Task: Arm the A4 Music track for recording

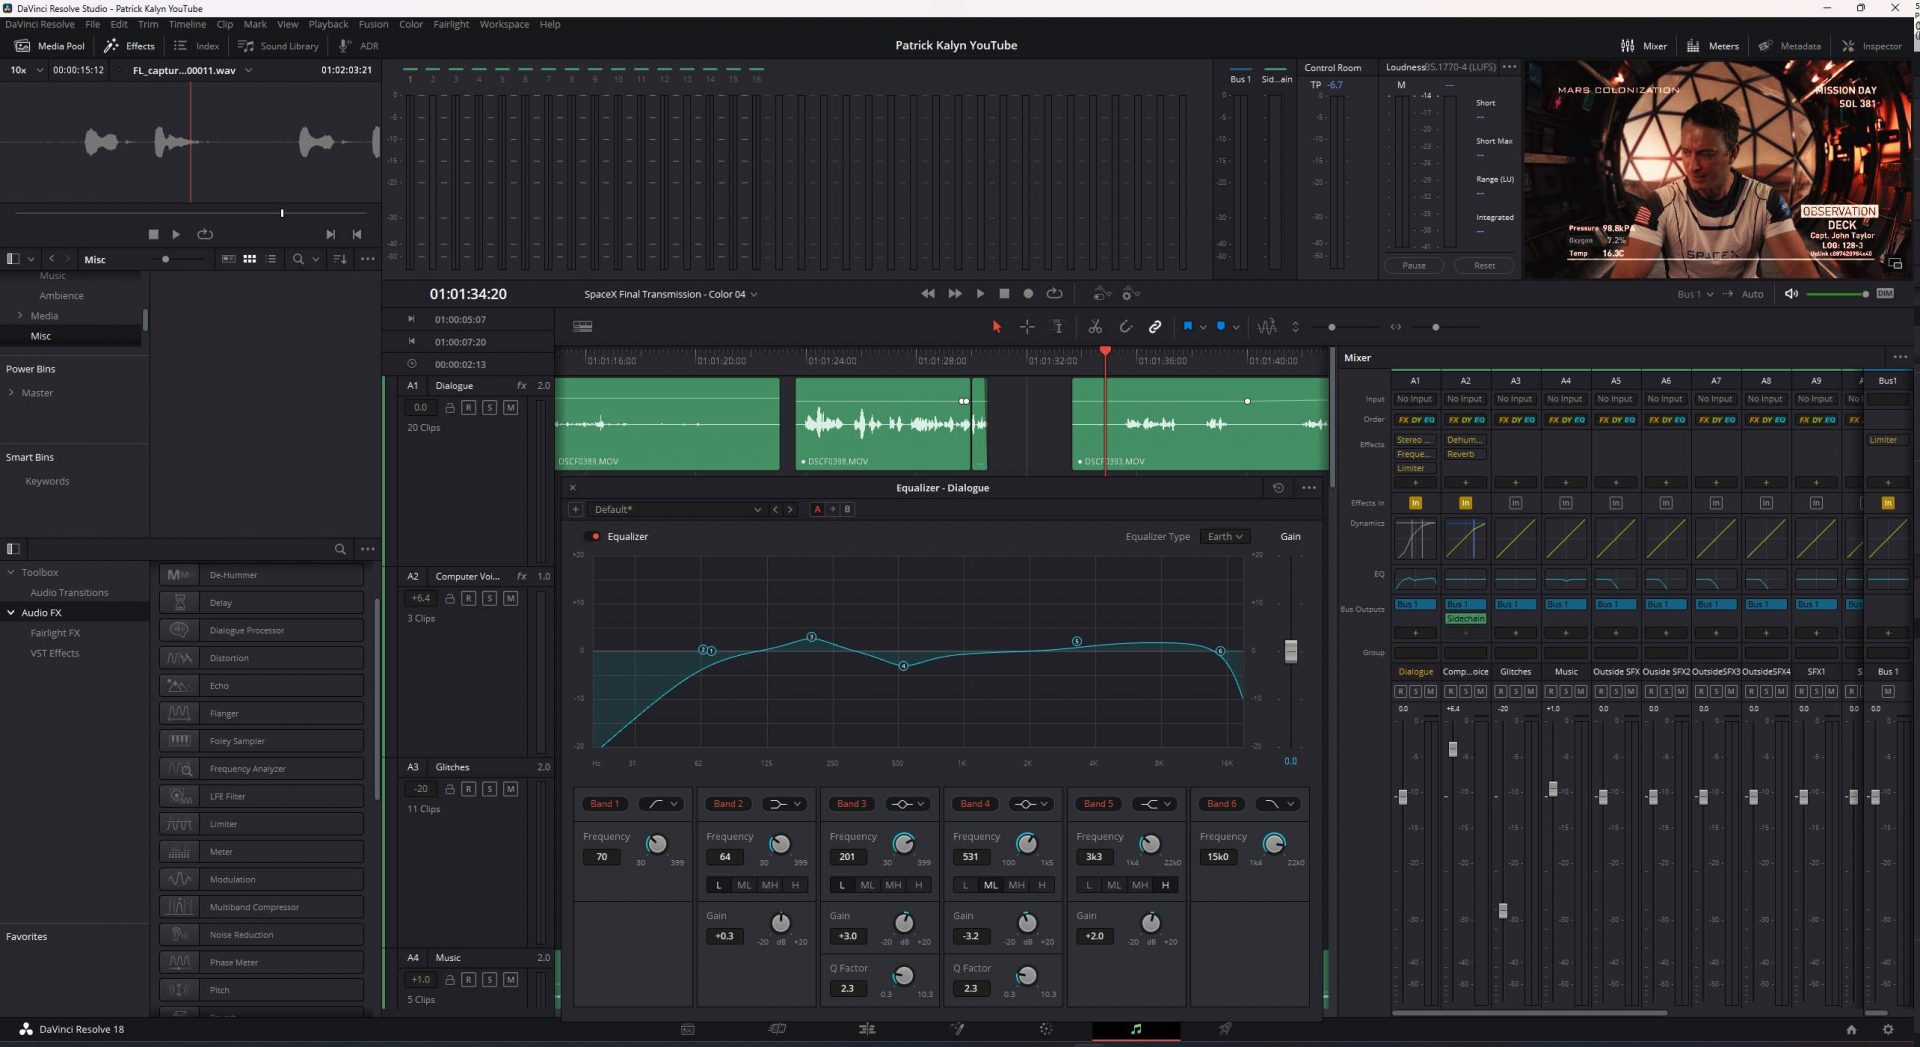Action: (x=467, y=980)
